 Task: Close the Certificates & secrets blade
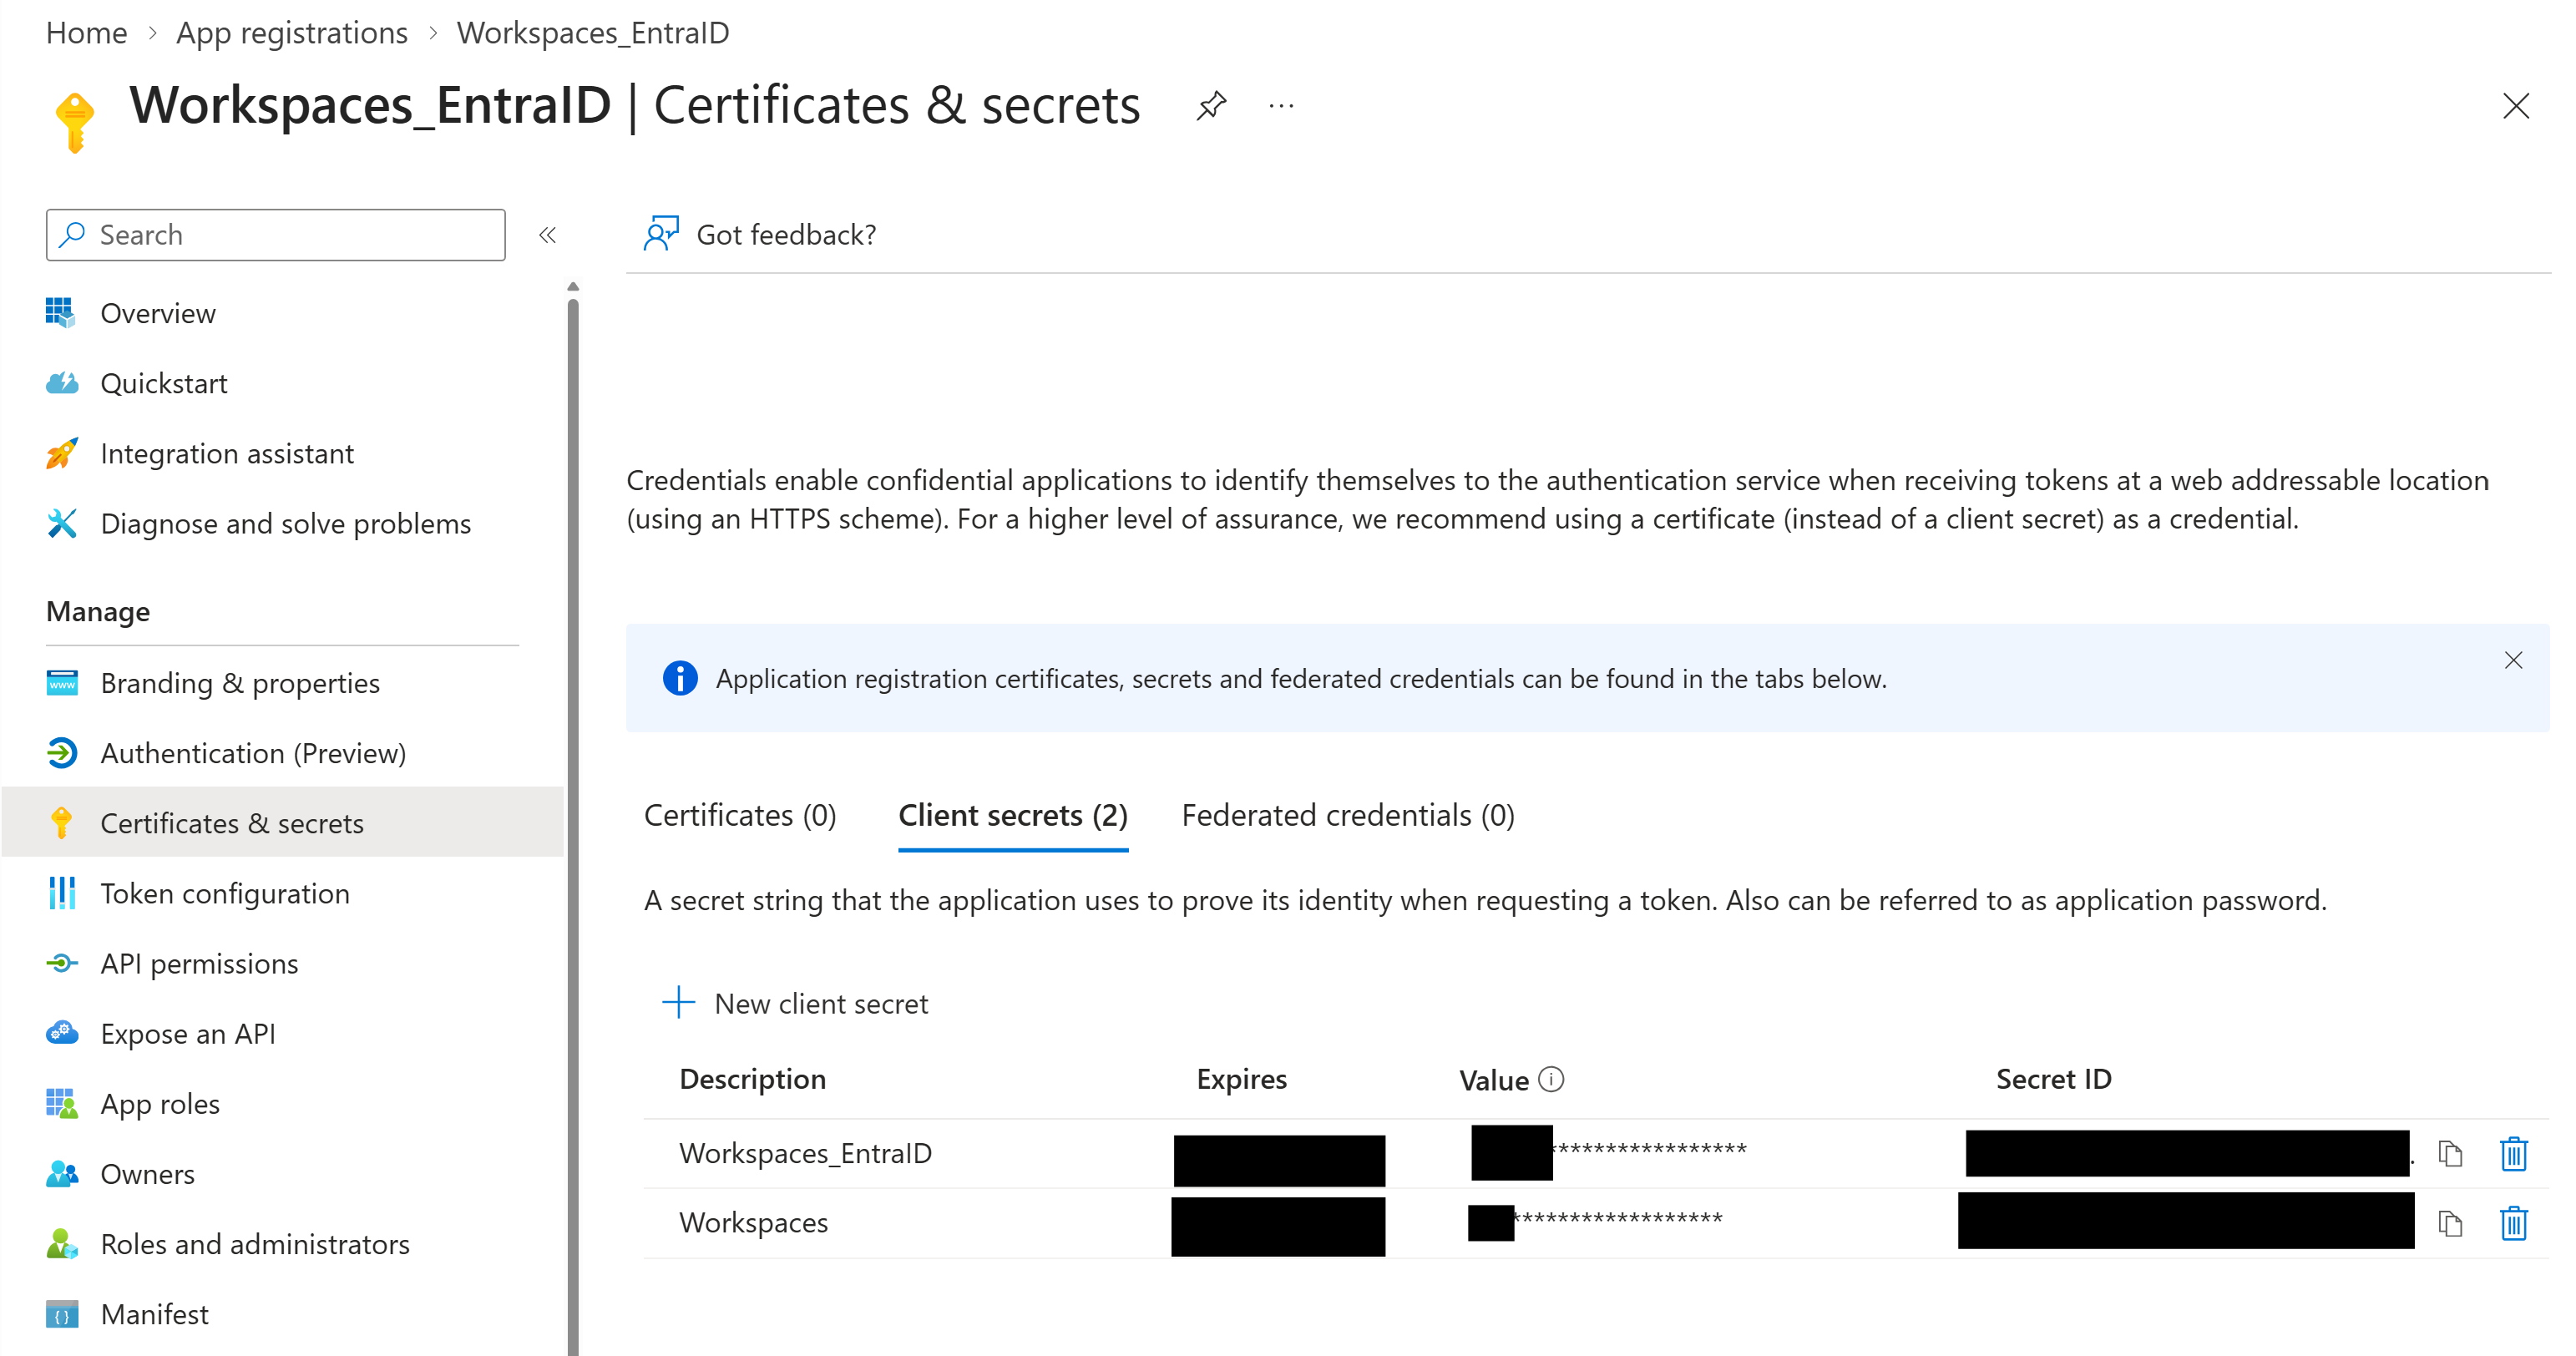coord(2515,105)
